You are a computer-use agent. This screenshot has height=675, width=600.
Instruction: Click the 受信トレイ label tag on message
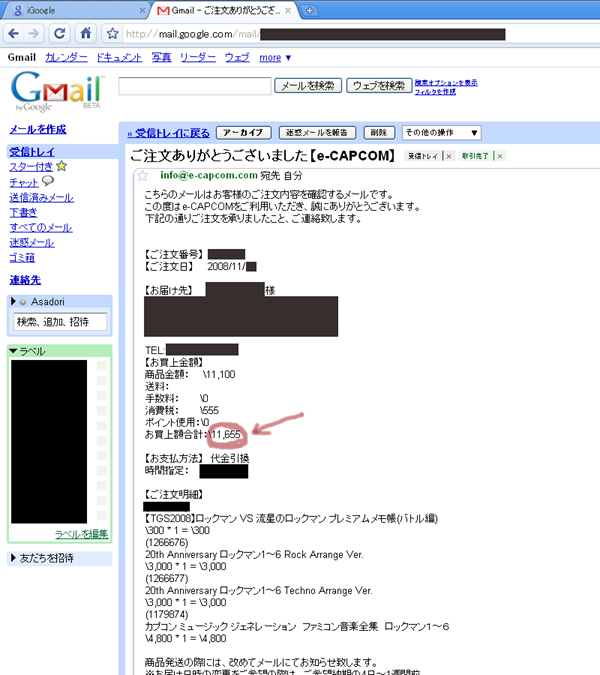click(x=423, y=156)
